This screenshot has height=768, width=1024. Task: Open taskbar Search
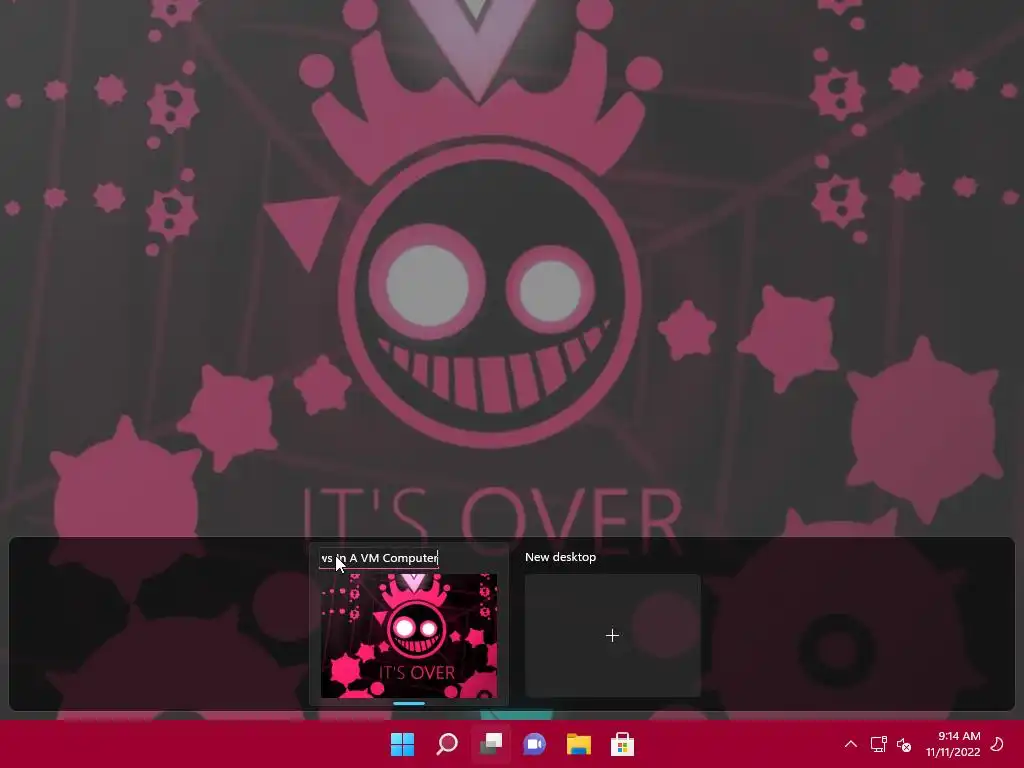(x=447, y=744)
